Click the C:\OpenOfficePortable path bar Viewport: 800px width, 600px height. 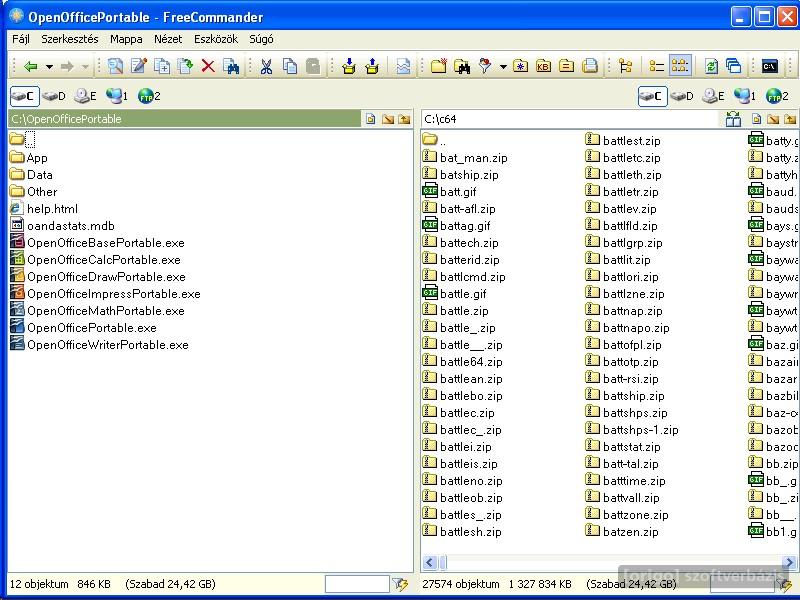[x=184, y=119]
